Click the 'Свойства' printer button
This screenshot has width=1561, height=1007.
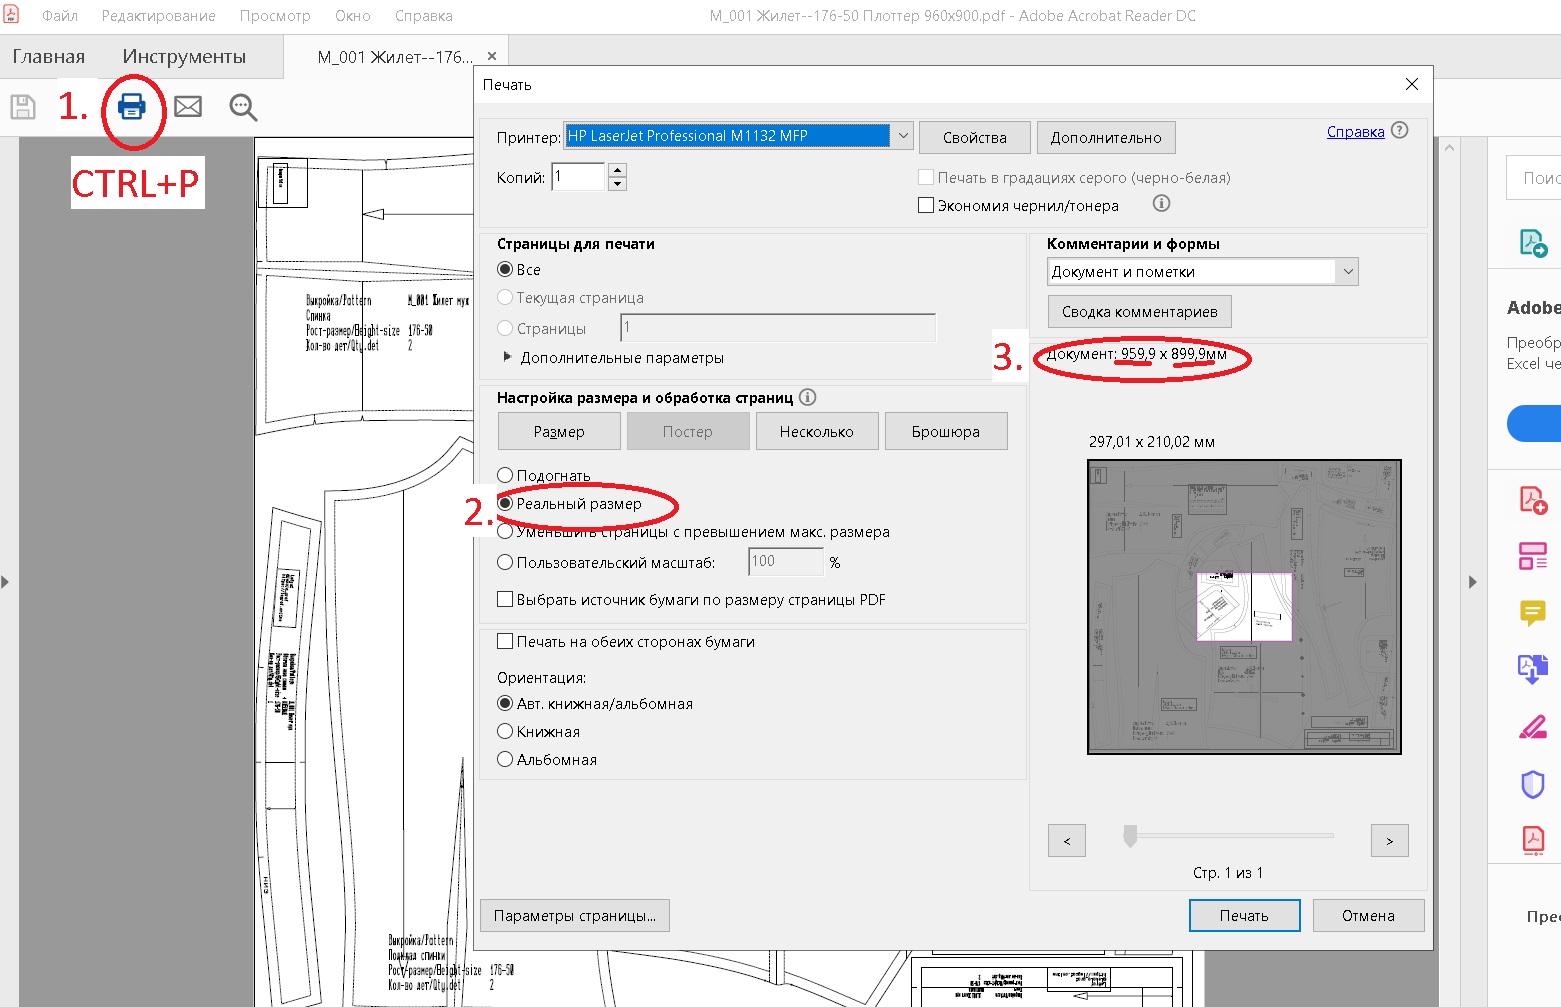974,137
